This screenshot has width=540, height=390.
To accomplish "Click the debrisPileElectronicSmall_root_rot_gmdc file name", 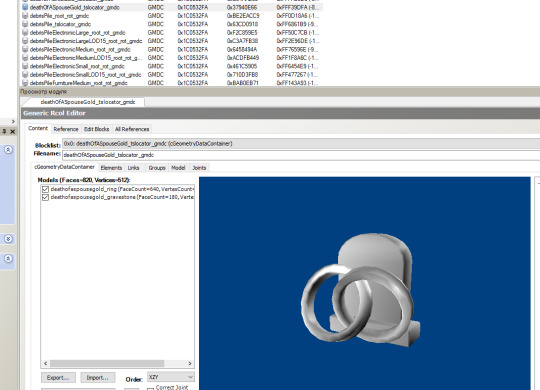I will point(77,66).
